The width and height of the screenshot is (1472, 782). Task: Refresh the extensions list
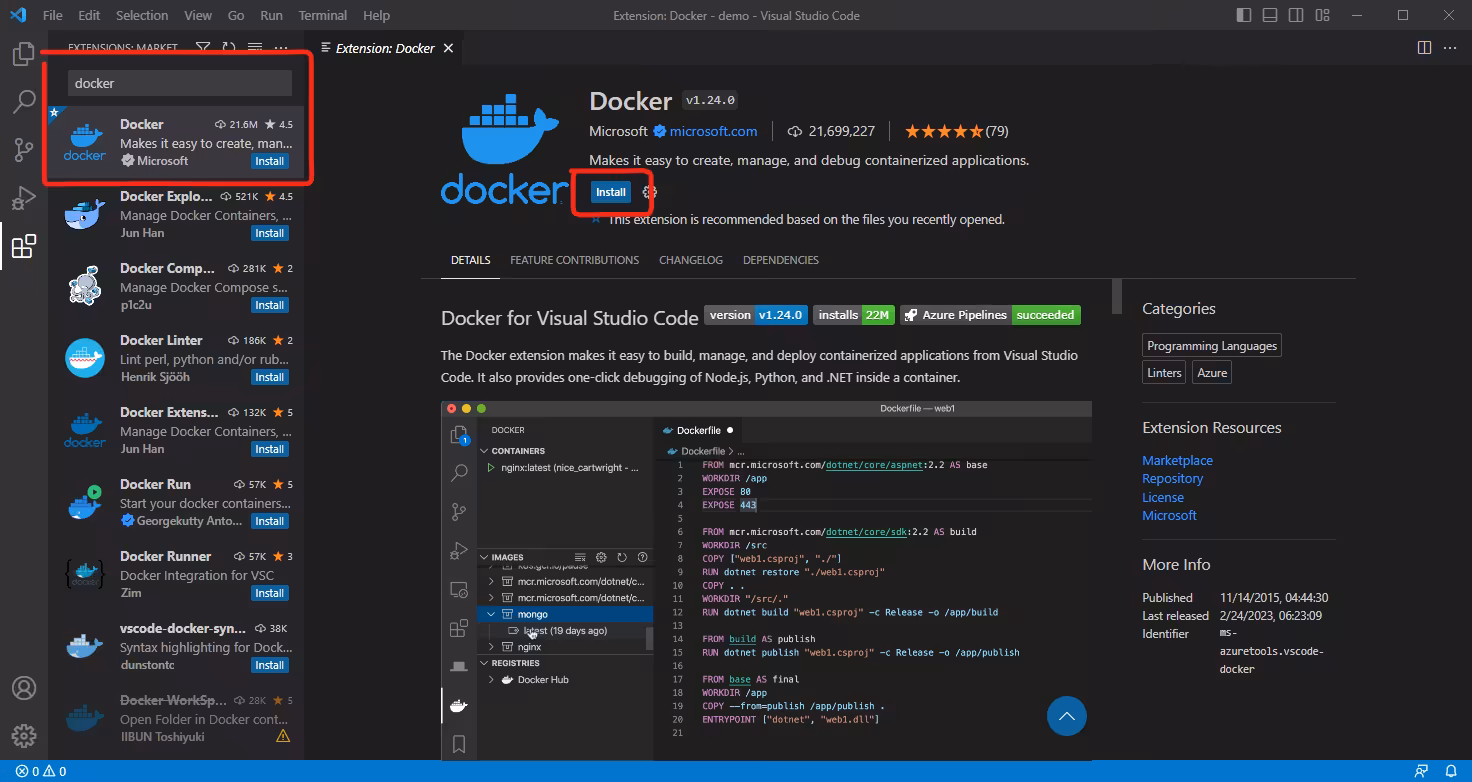click(x=229, y=47)
